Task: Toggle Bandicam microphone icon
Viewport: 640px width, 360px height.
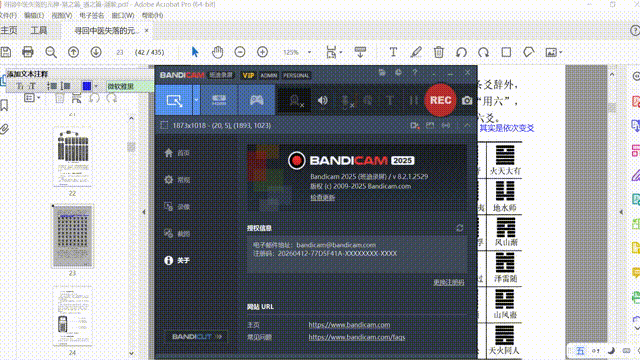Action: point(347,101)
